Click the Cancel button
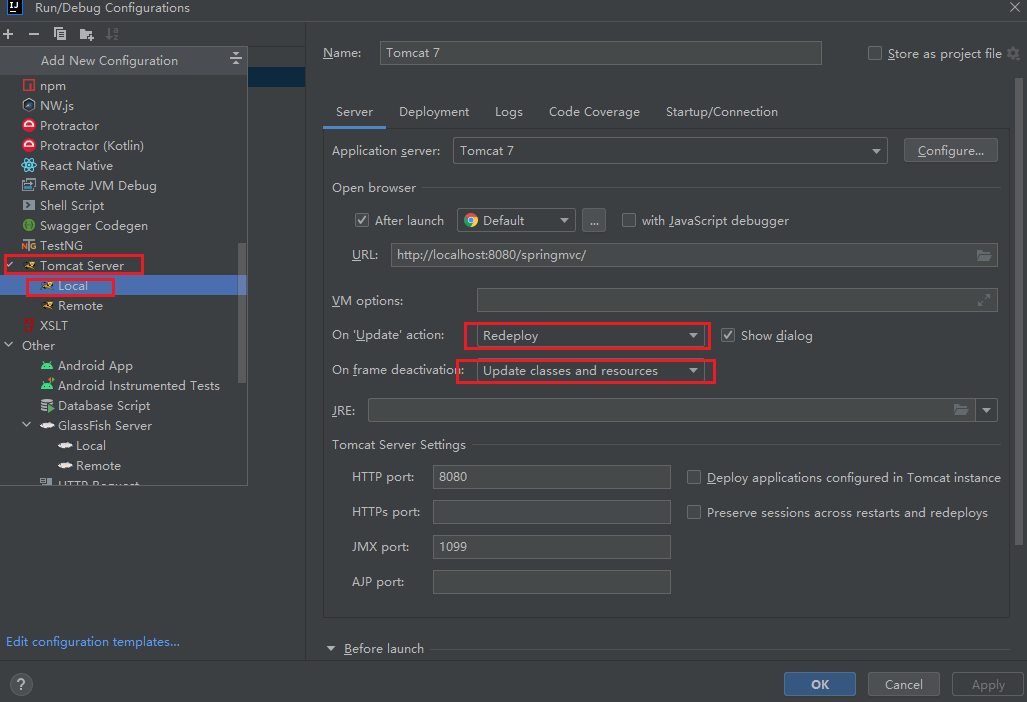Screen dimensions: 1027x702 point(903,684)
